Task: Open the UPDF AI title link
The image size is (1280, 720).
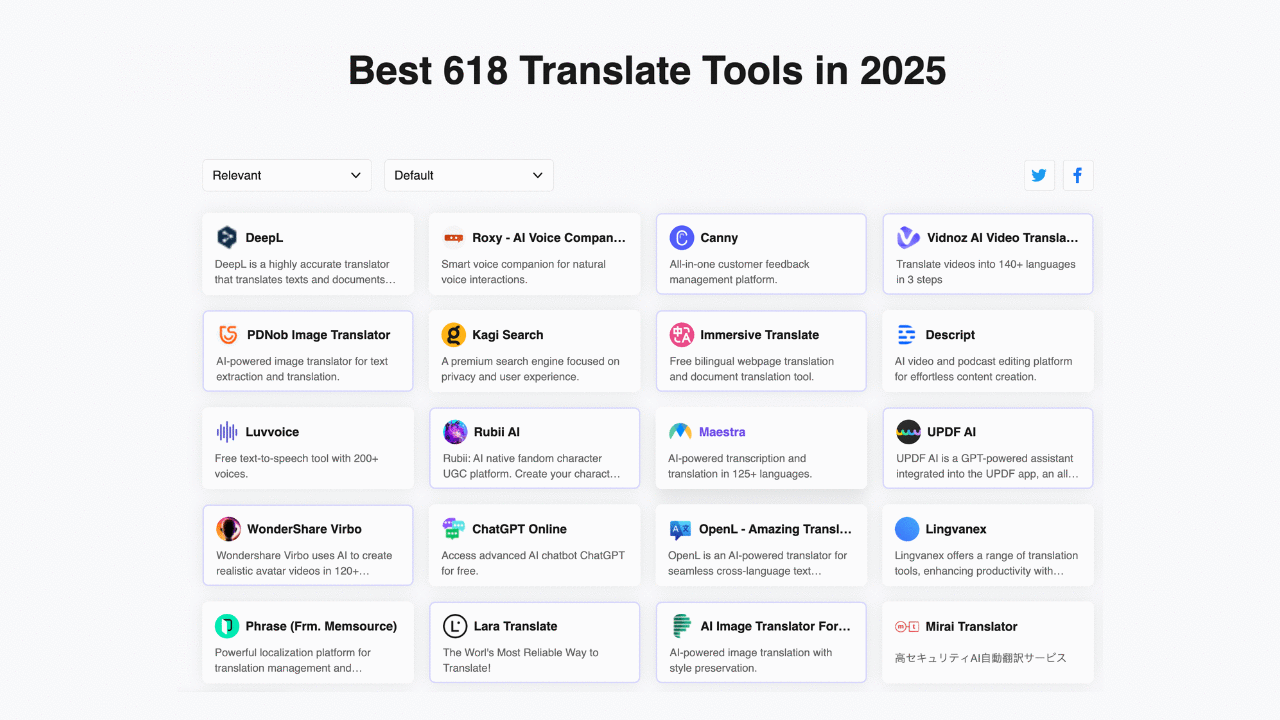Action: point(951,432)
